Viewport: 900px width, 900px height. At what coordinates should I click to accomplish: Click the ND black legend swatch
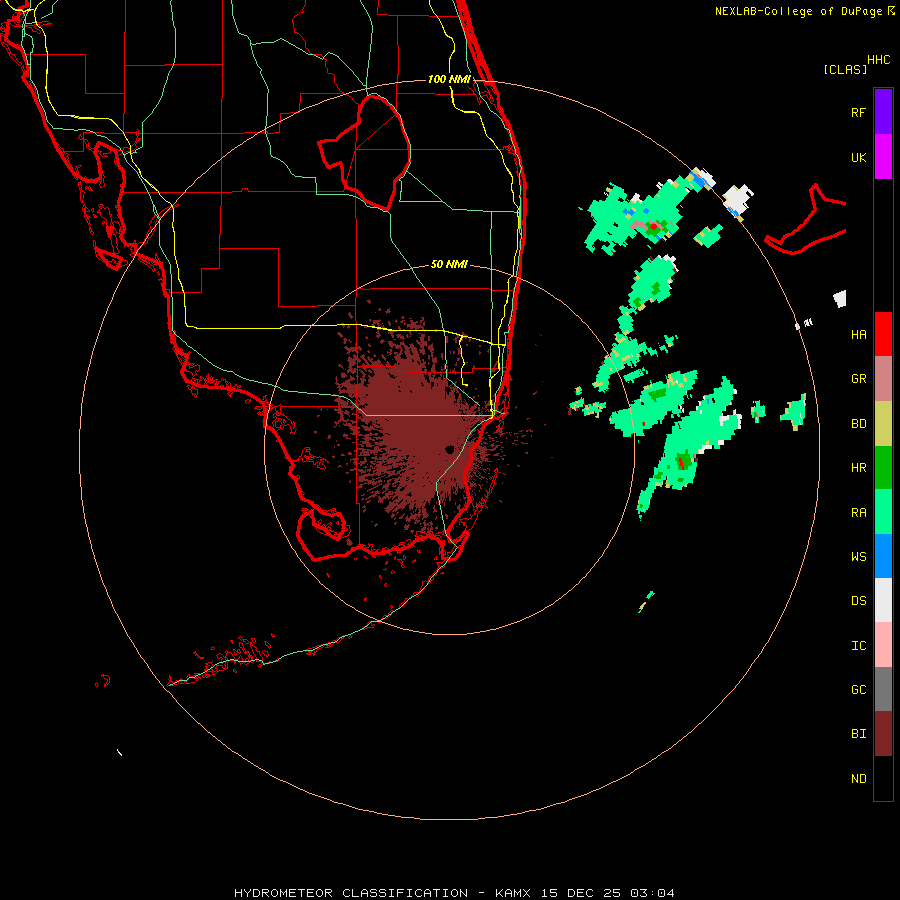tap(883, 778)
